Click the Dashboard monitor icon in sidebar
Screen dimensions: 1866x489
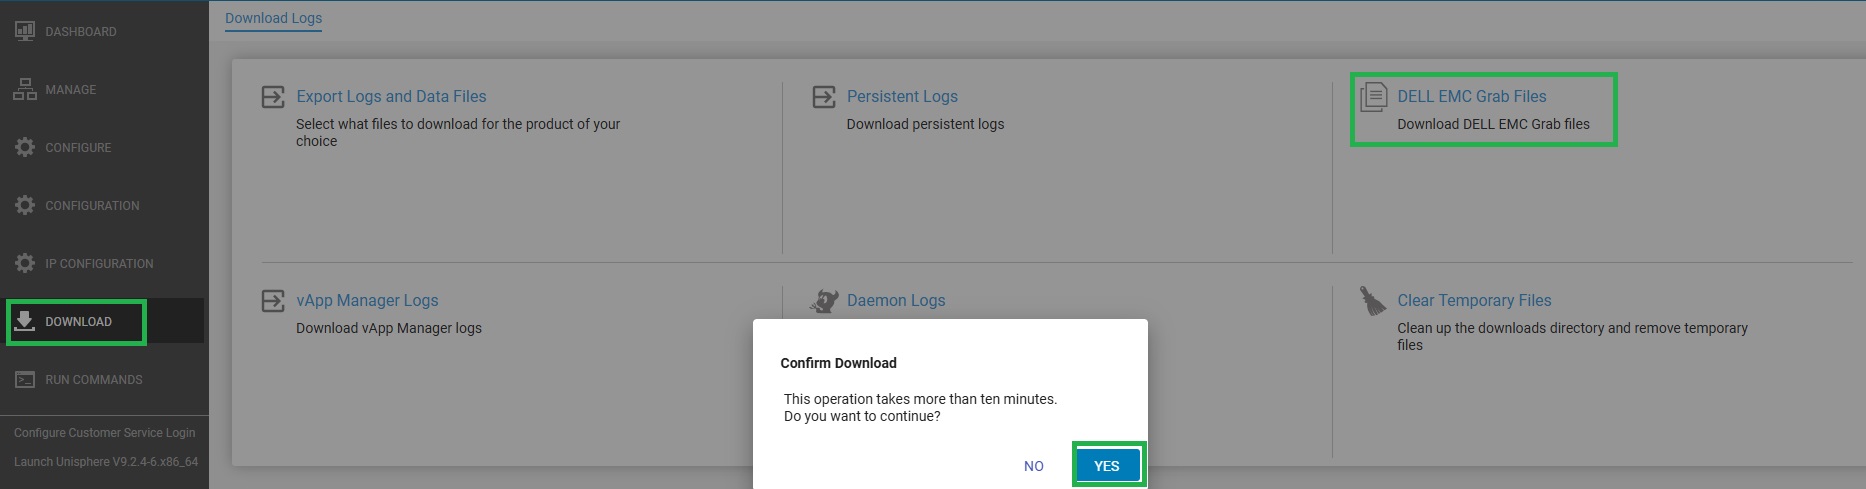click(x=25, y=31)
